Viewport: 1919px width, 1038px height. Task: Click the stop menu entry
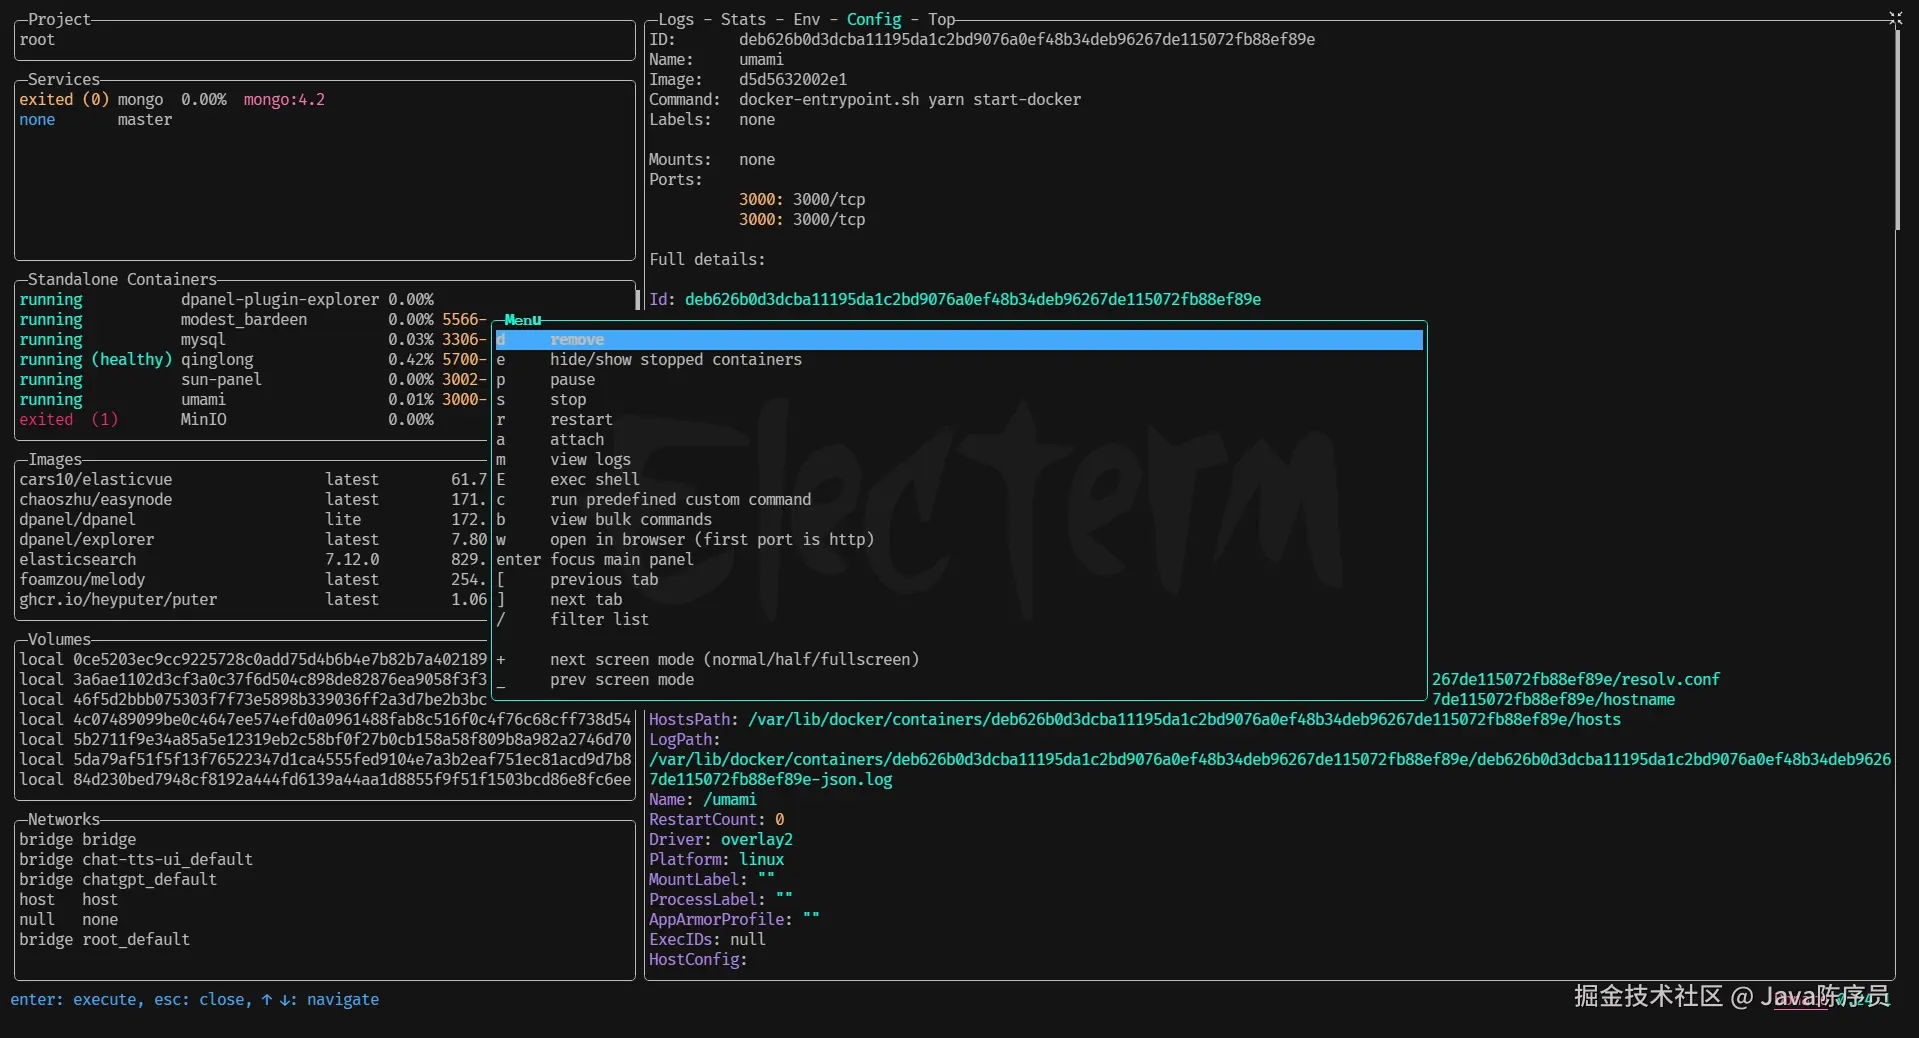[568, 400]
